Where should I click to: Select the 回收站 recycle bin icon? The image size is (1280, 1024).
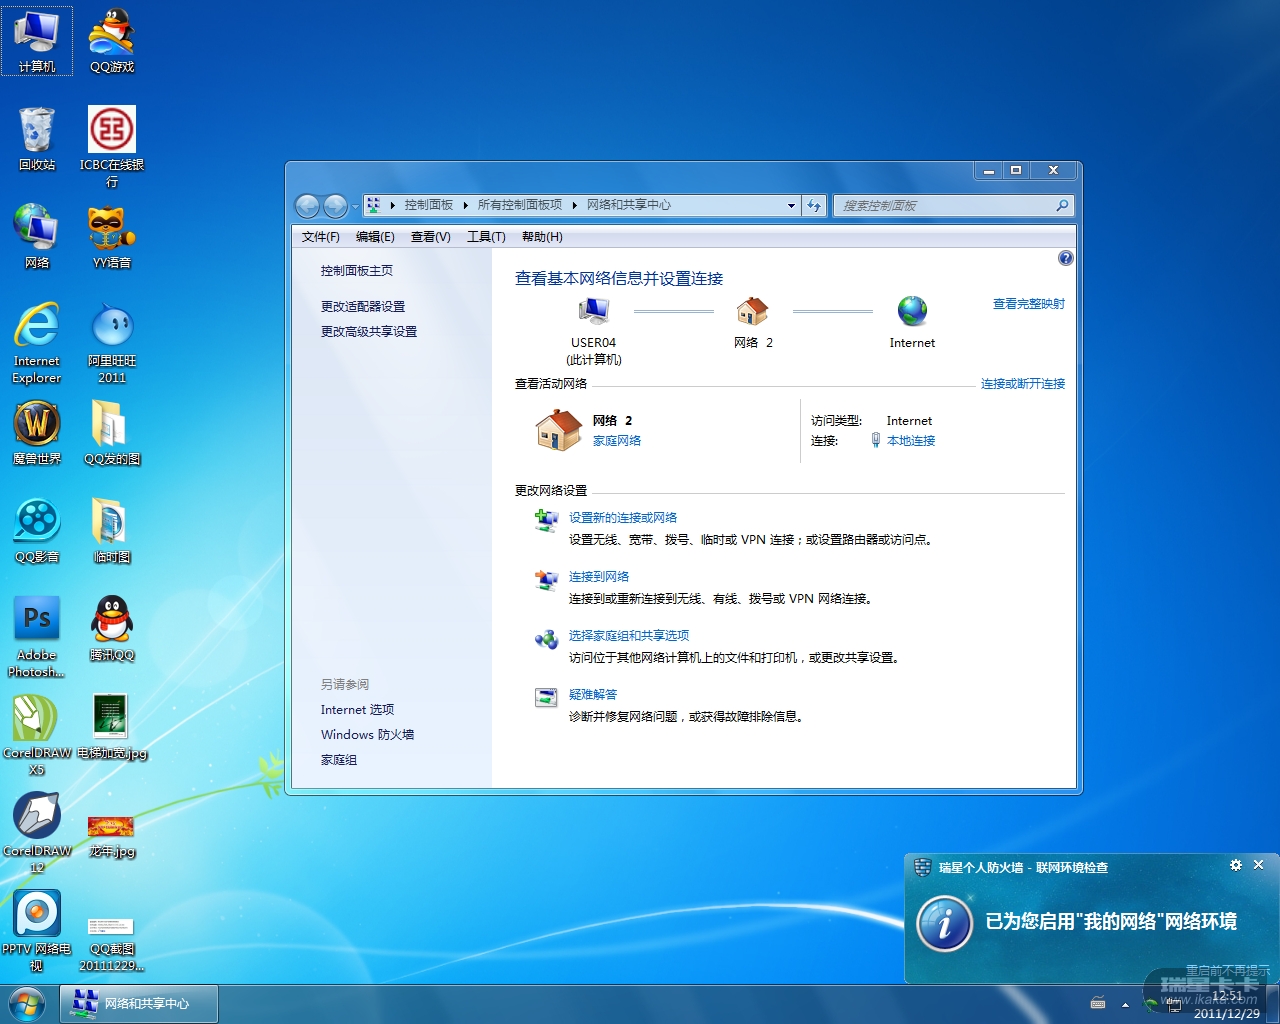pos(37,139)
